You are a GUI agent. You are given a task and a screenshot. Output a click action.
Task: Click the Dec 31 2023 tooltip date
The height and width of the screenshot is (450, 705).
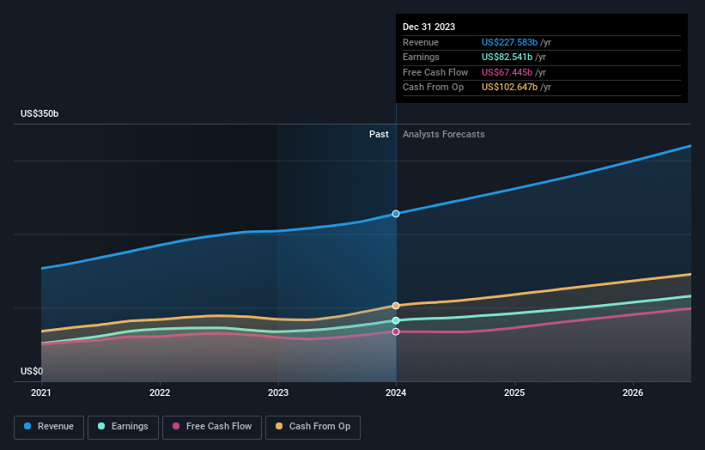[428, 27]
